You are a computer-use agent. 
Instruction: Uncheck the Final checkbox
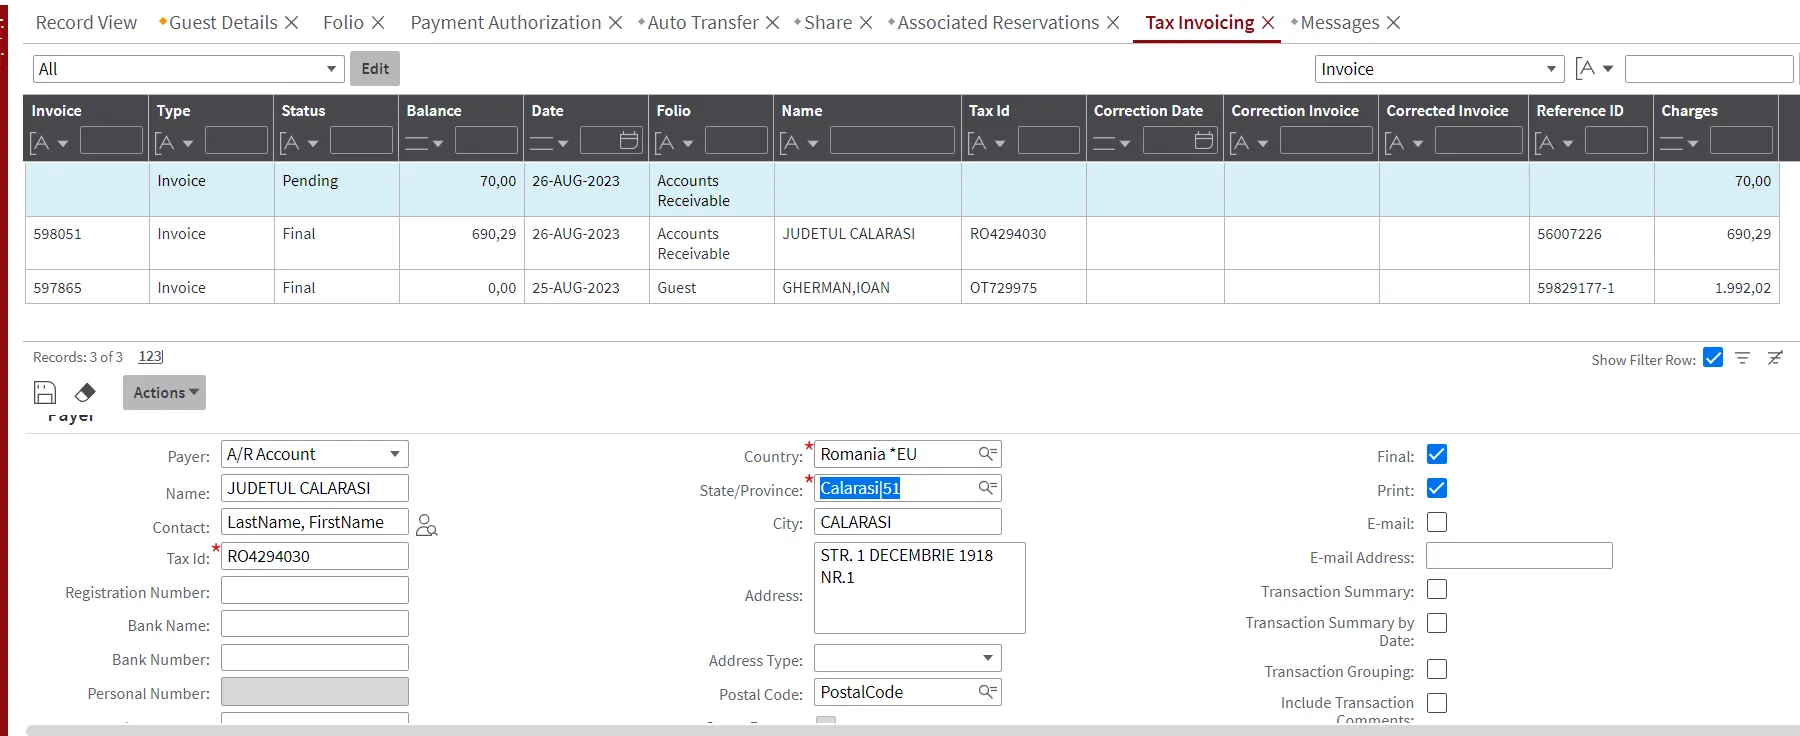[1437, 455]
